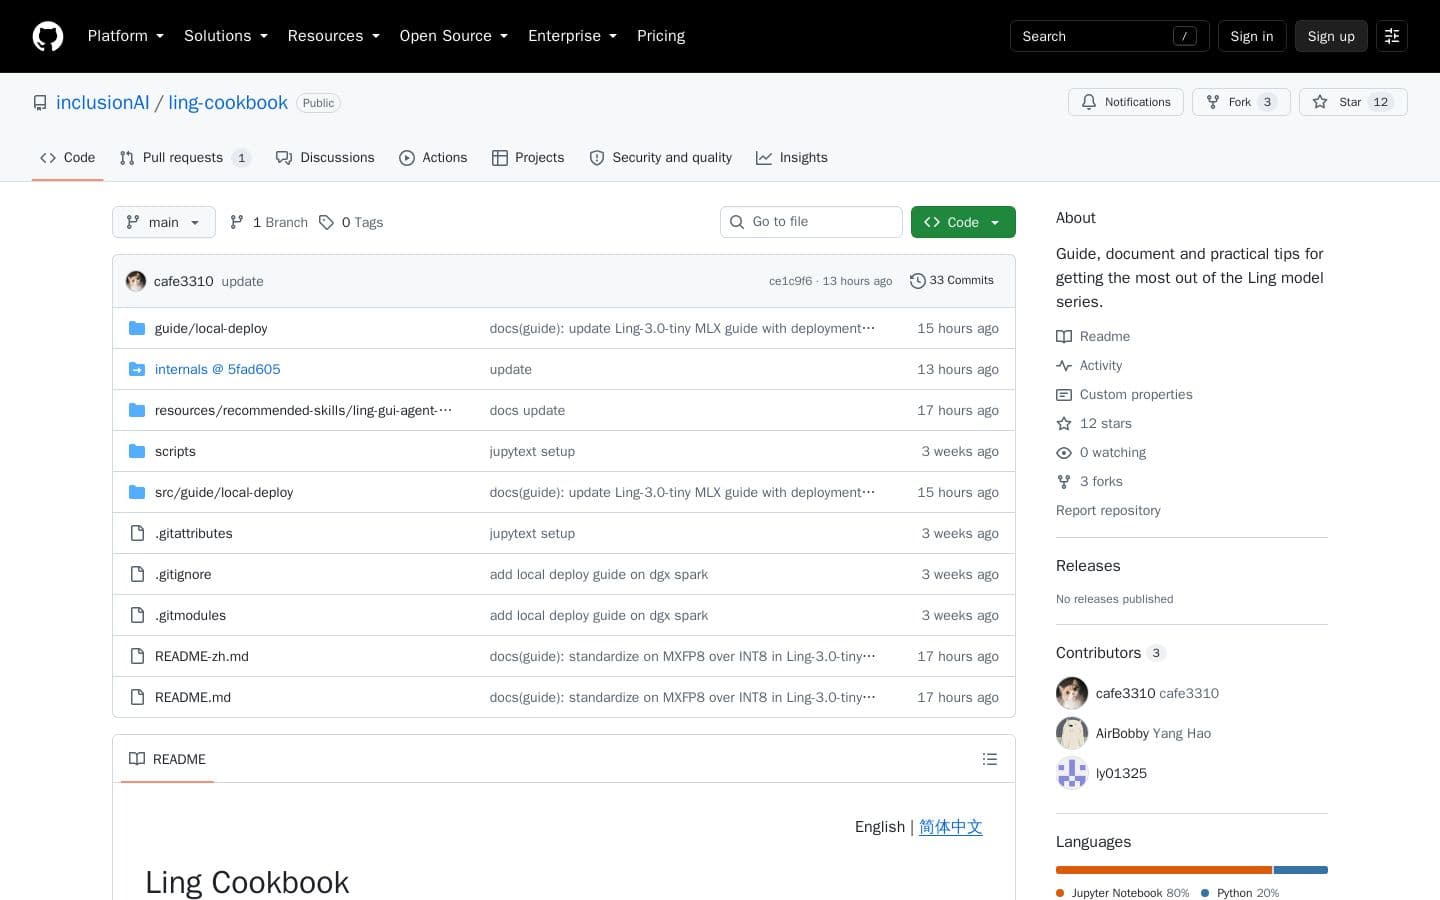The image size is (1440, 900).
Task: Expand the Enterprise menu
Action: click(572, 36)
